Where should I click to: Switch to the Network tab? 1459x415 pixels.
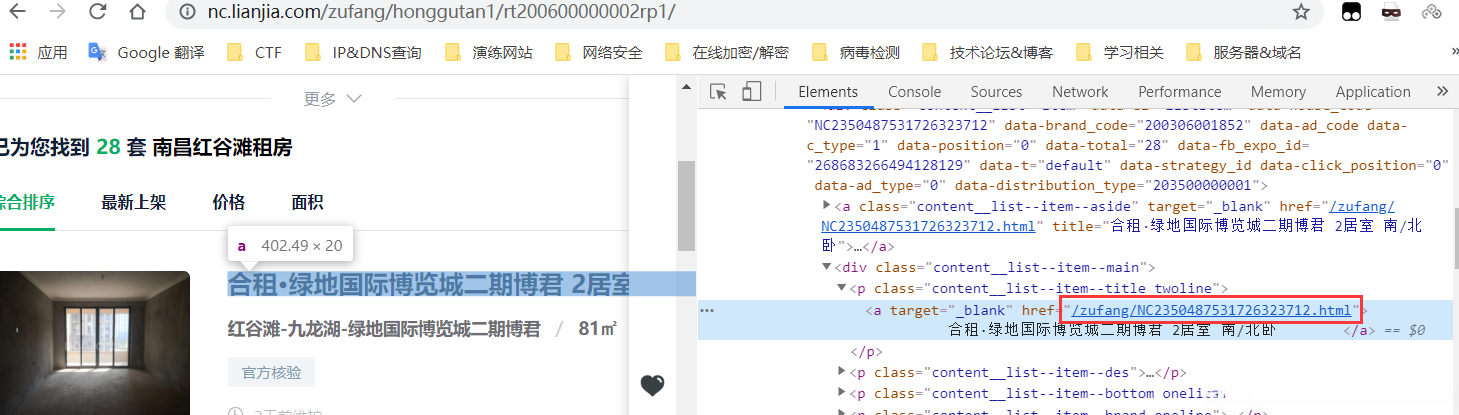point(1080,92)
